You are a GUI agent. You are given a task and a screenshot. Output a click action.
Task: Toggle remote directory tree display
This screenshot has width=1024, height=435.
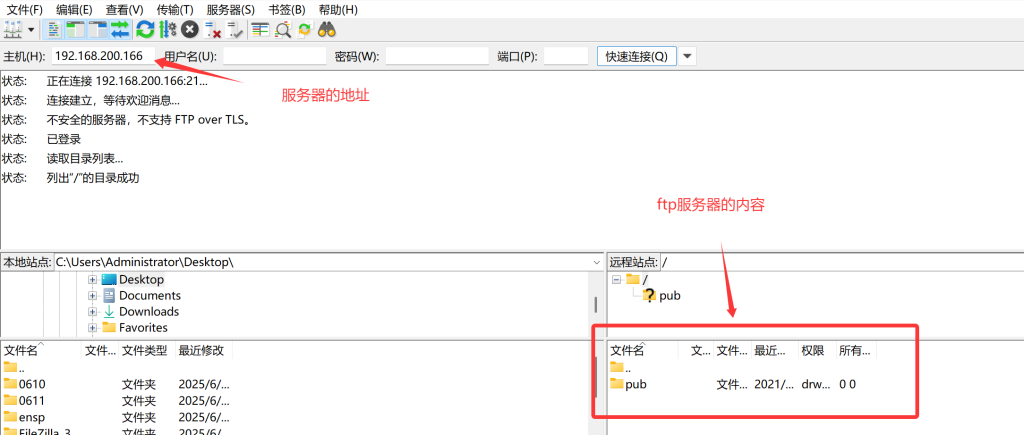(x=97, y=30)
